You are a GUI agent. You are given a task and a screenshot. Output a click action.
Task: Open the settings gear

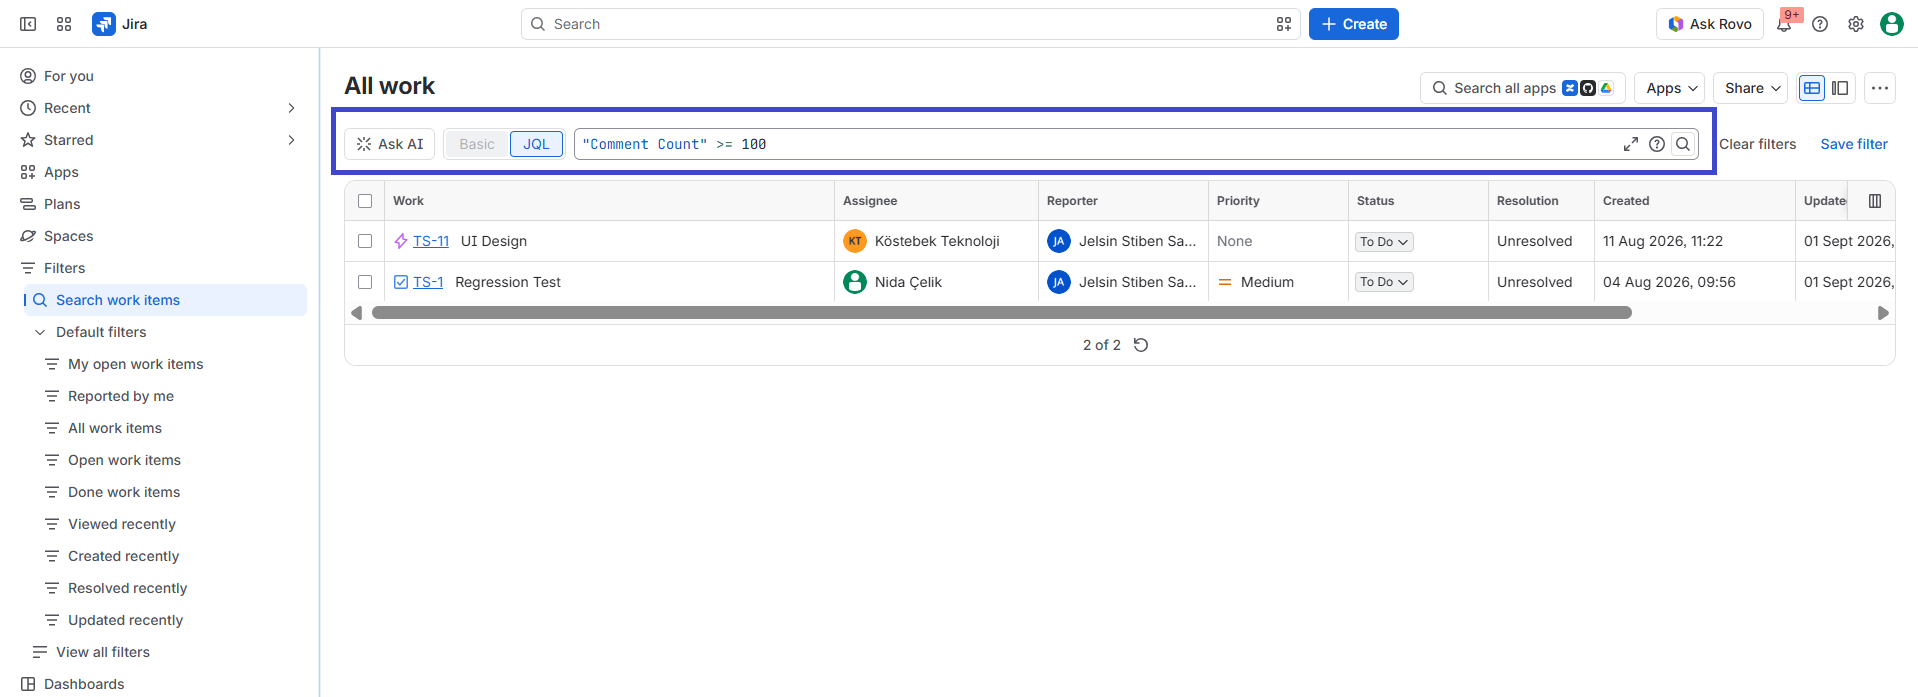pyautogui.click(x=1856, y=24)
